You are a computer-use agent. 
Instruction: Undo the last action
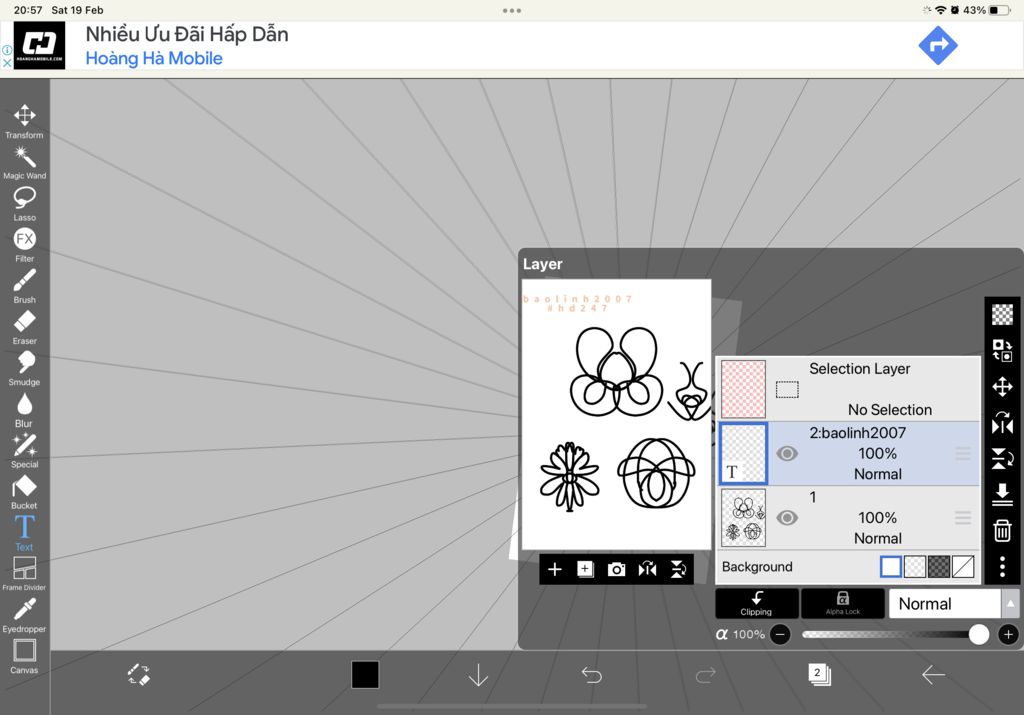[592, 675]
